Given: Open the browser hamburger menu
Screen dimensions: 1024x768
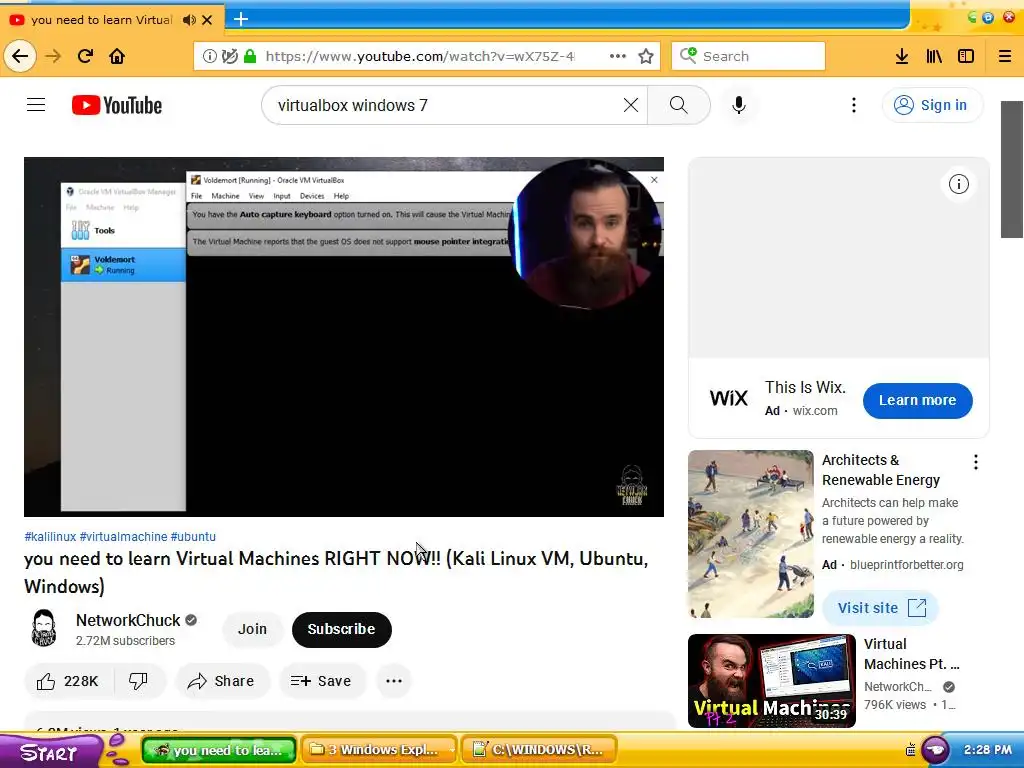Looking at the screenshot, I should (1005, 56).
